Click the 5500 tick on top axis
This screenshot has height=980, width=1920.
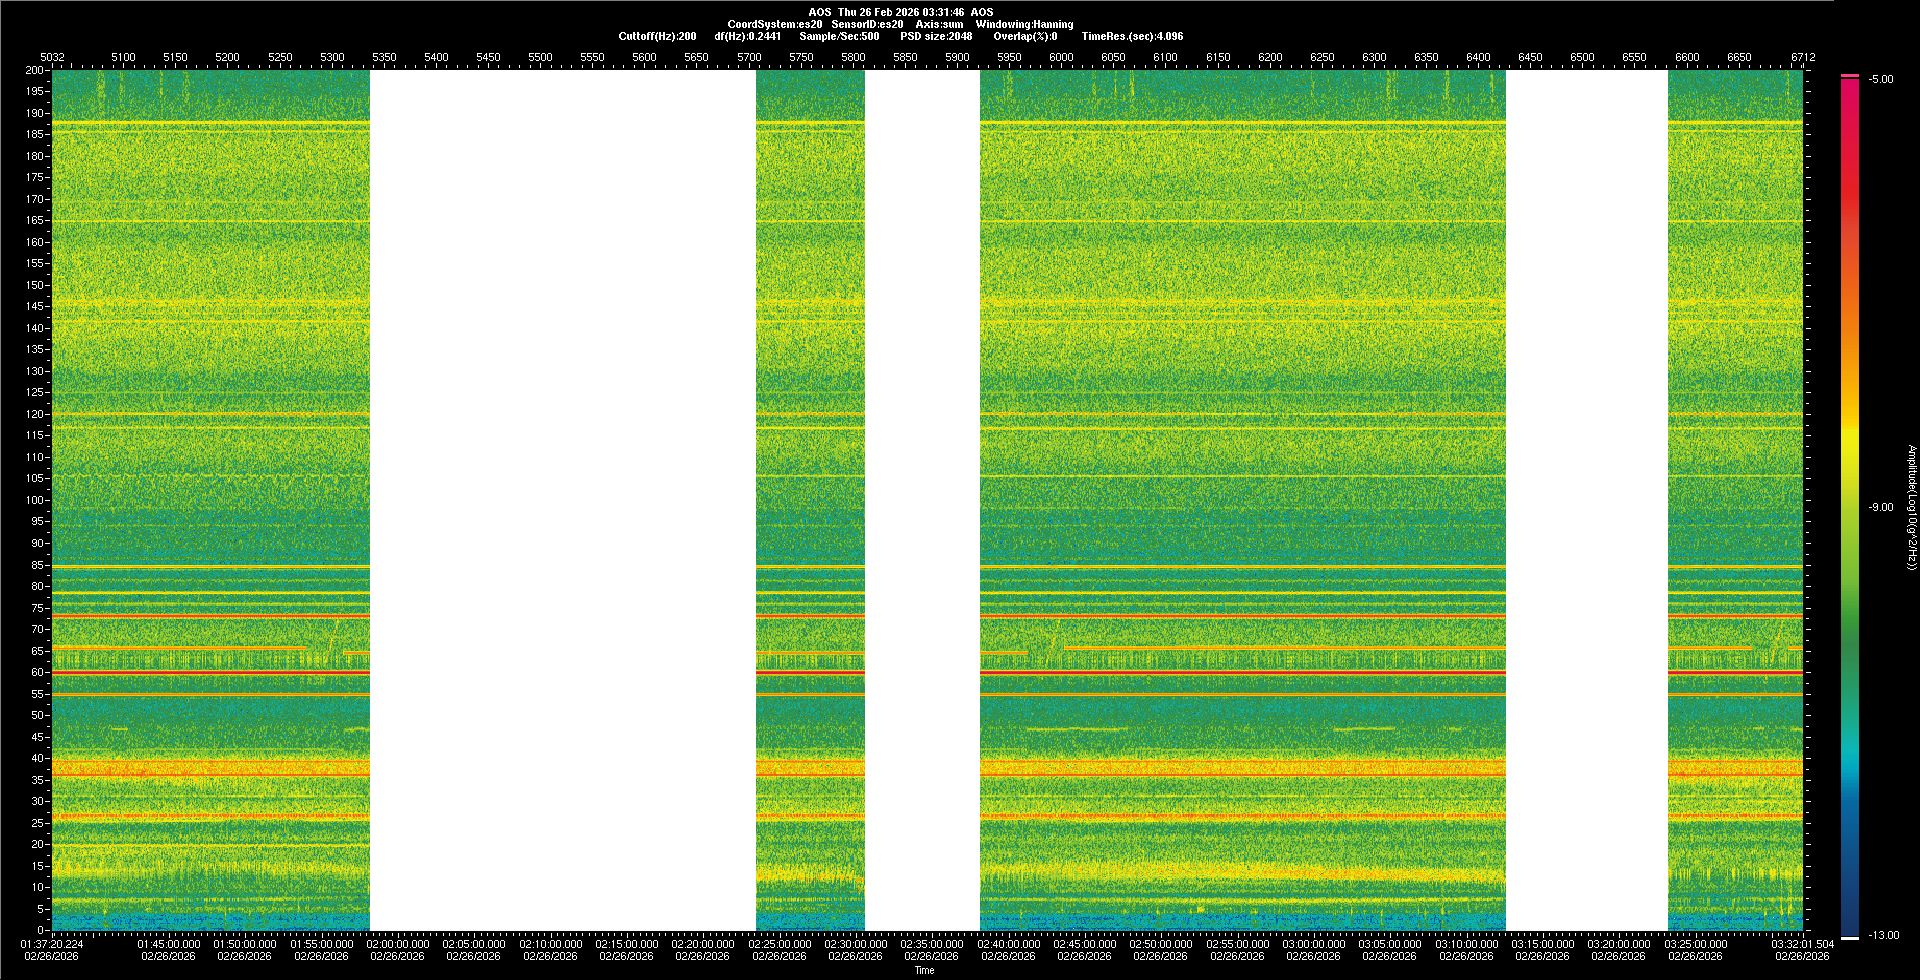click(x=540, y=57)
